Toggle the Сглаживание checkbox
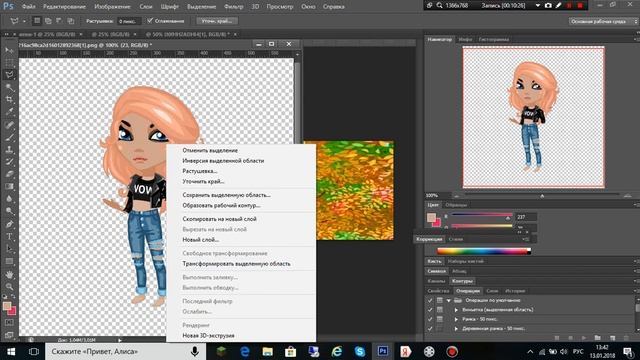The width and height of the screenshot is (640, 360). (150, 20)
